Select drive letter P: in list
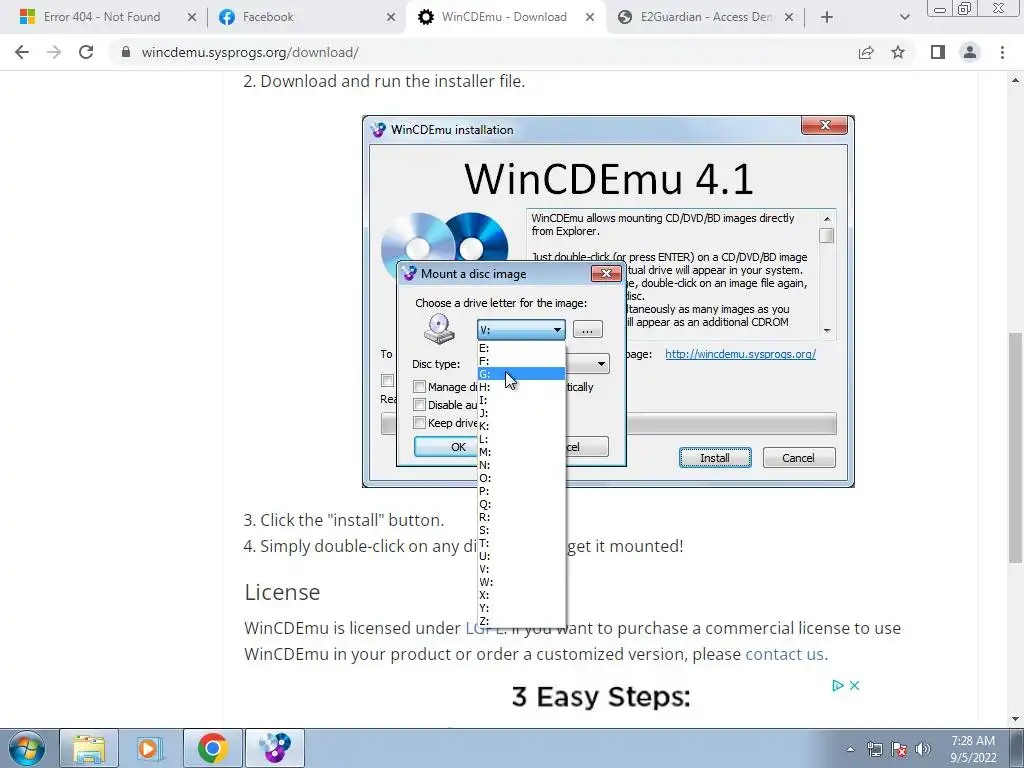Screen dimensions: 1024x768 (521, 491)
